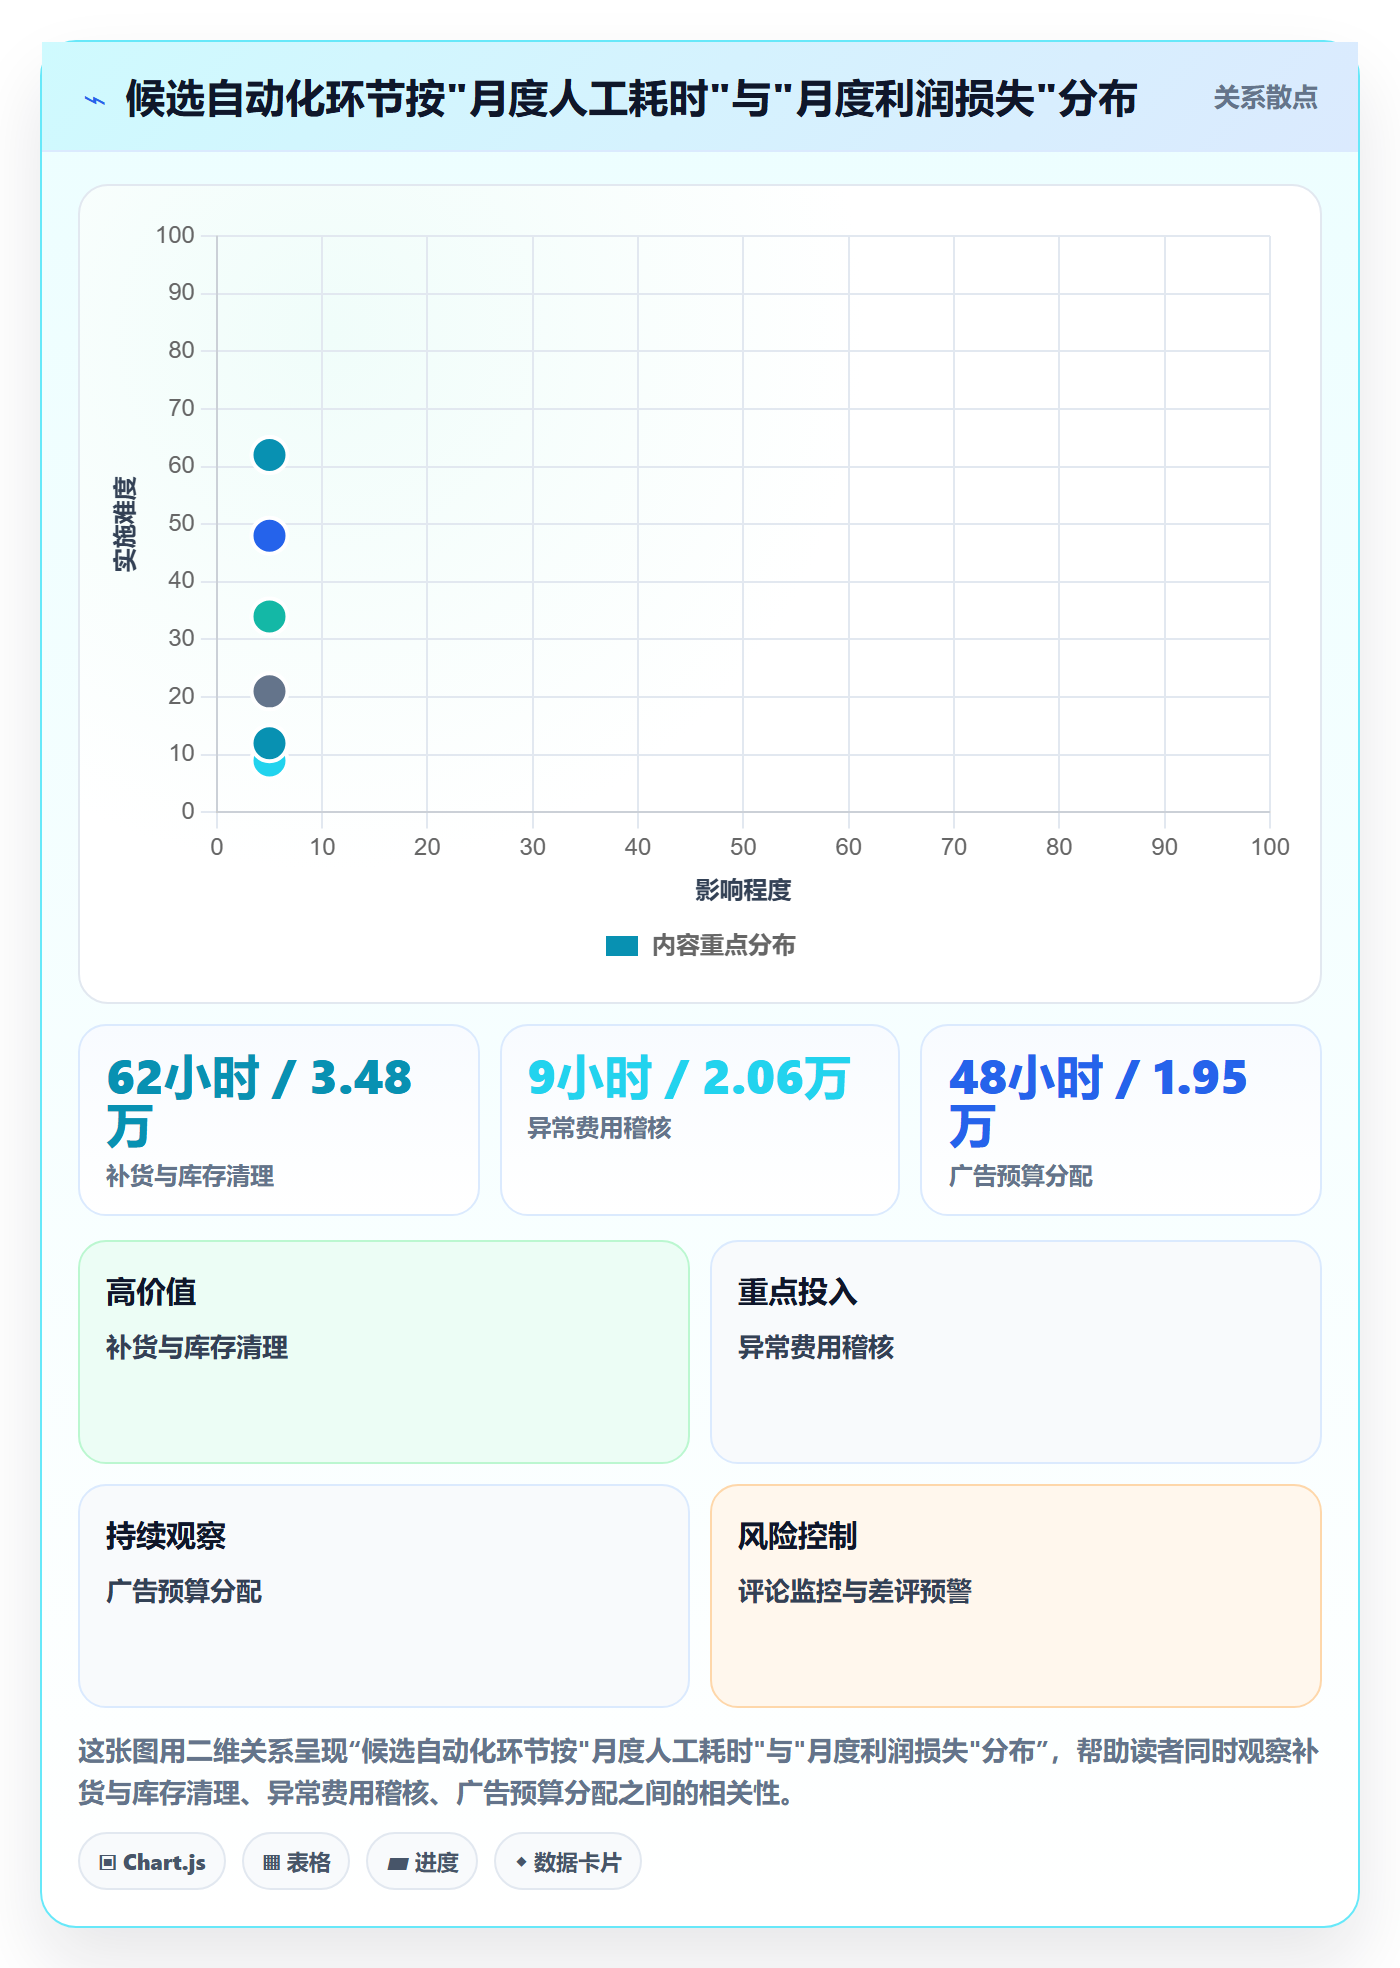Toggle the 内容重点分布 legend swatch
1400x1968 pixels.
[621, 946]
